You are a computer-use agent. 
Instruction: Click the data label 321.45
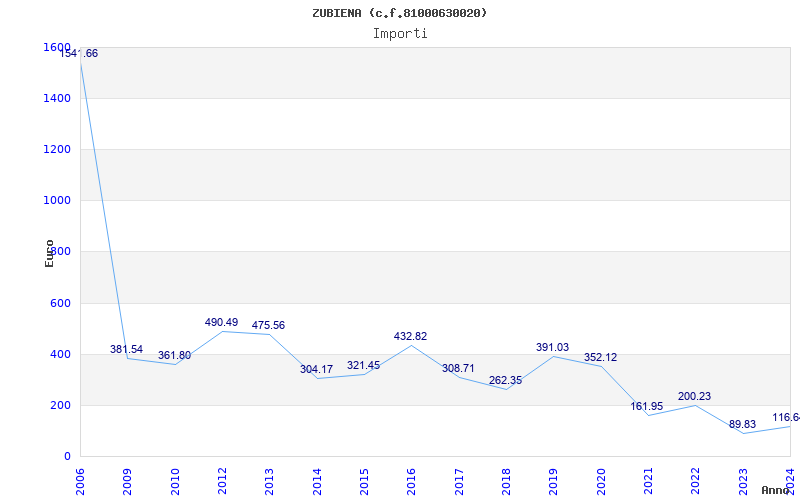pyautogui.click(x=363, y=366)
